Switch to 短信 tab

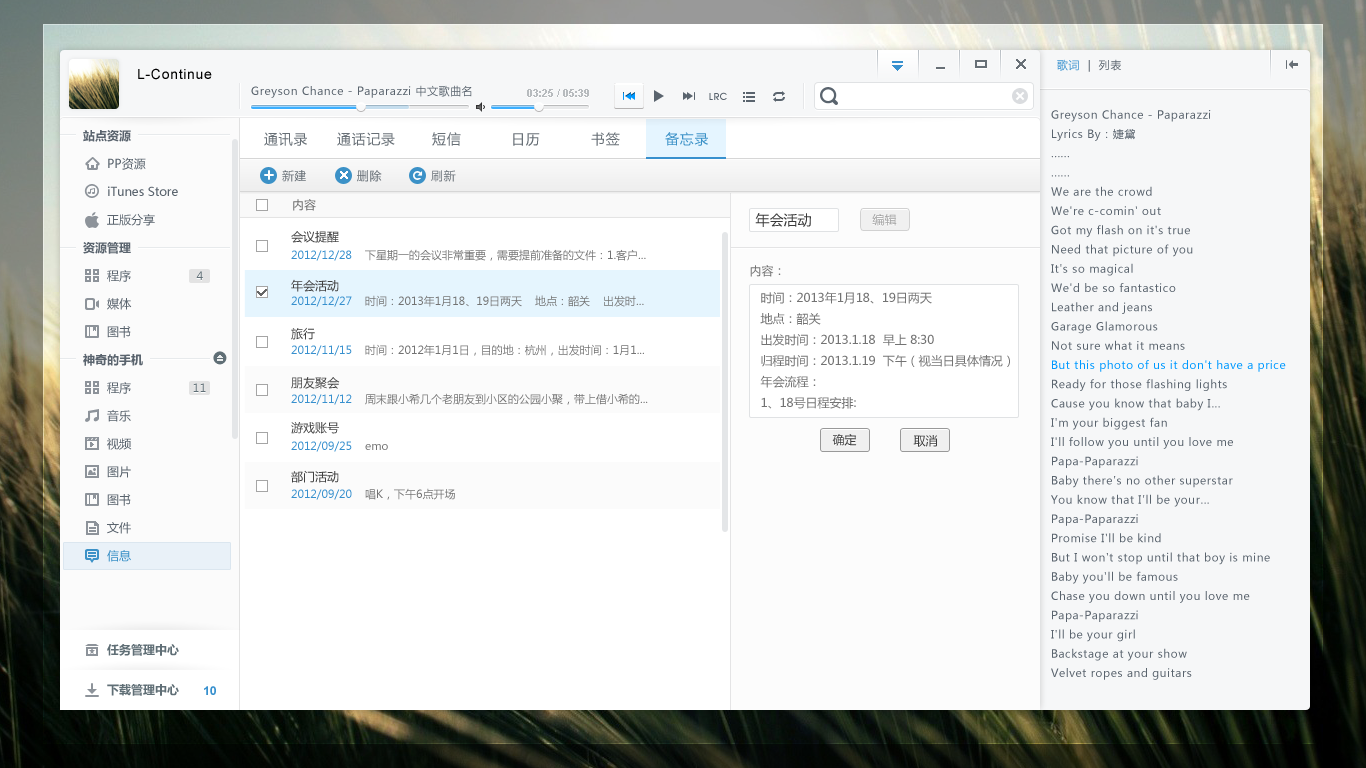pos(446,139)
